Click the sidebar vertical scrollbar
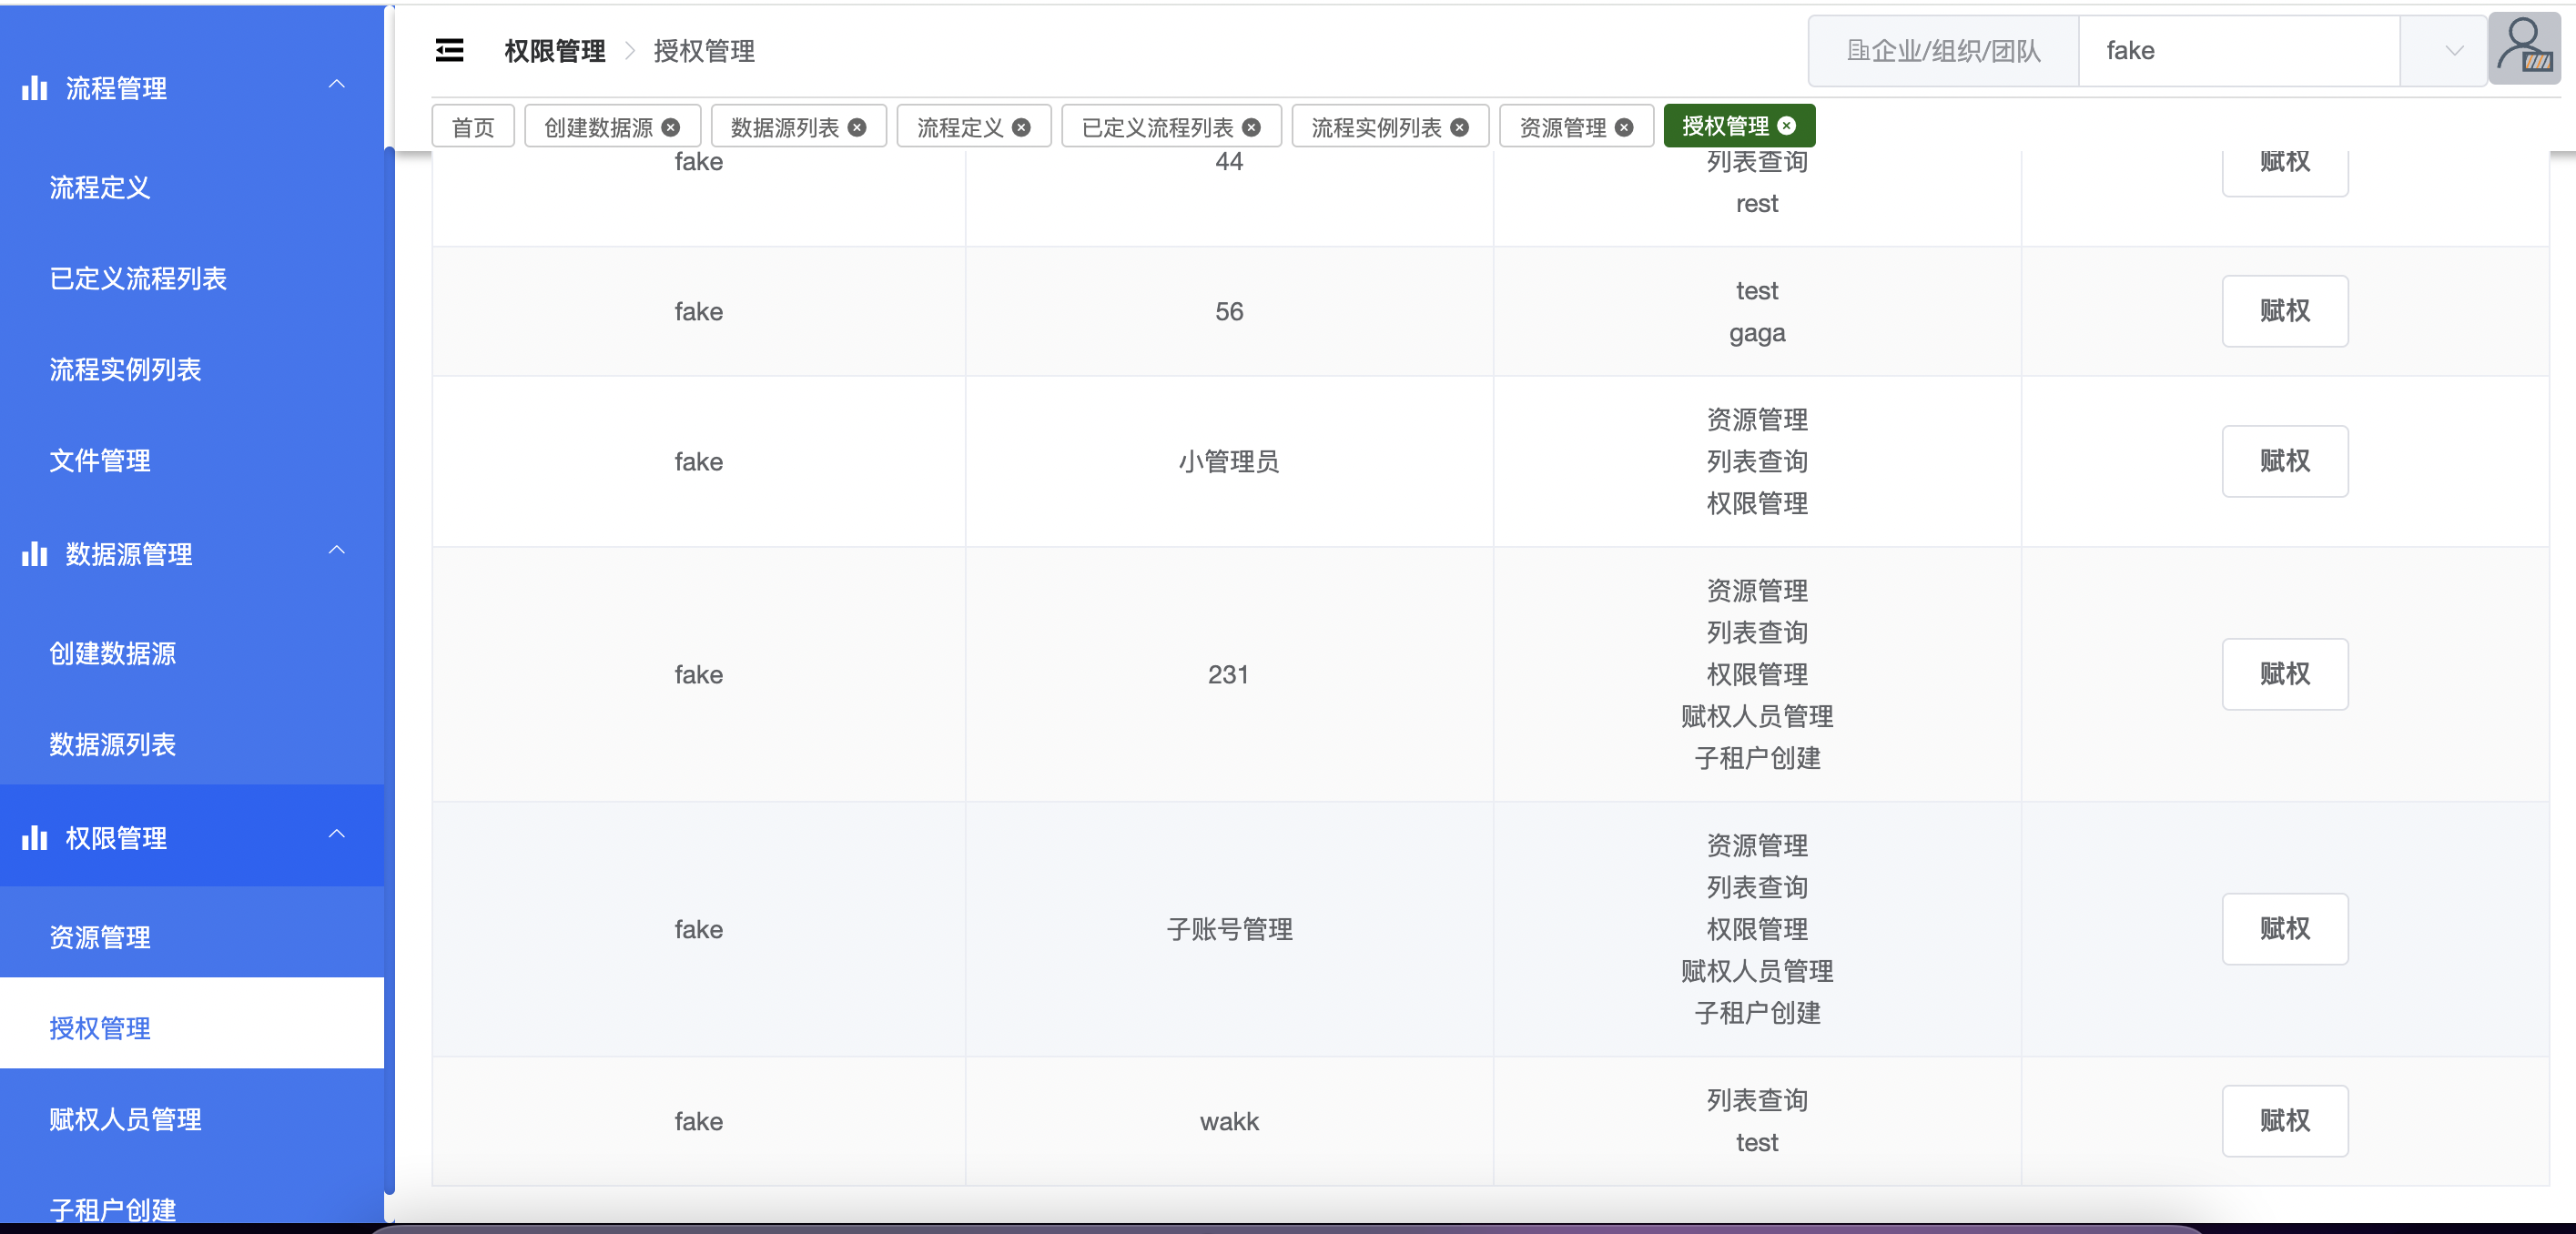 (389, 670)
